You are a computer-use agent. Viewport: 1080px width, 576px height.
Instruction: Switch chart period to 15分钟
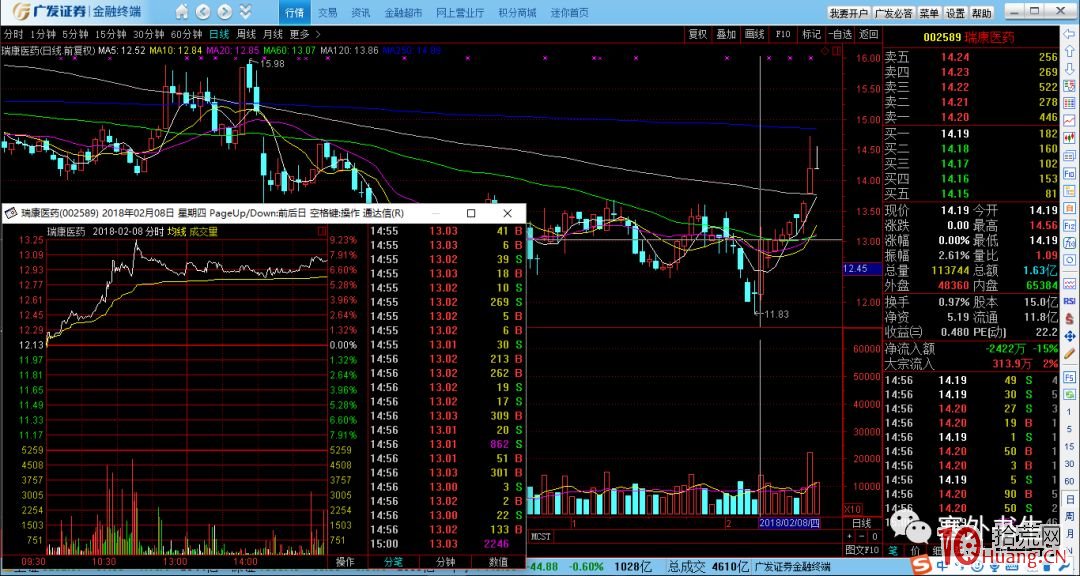[111, 34]
